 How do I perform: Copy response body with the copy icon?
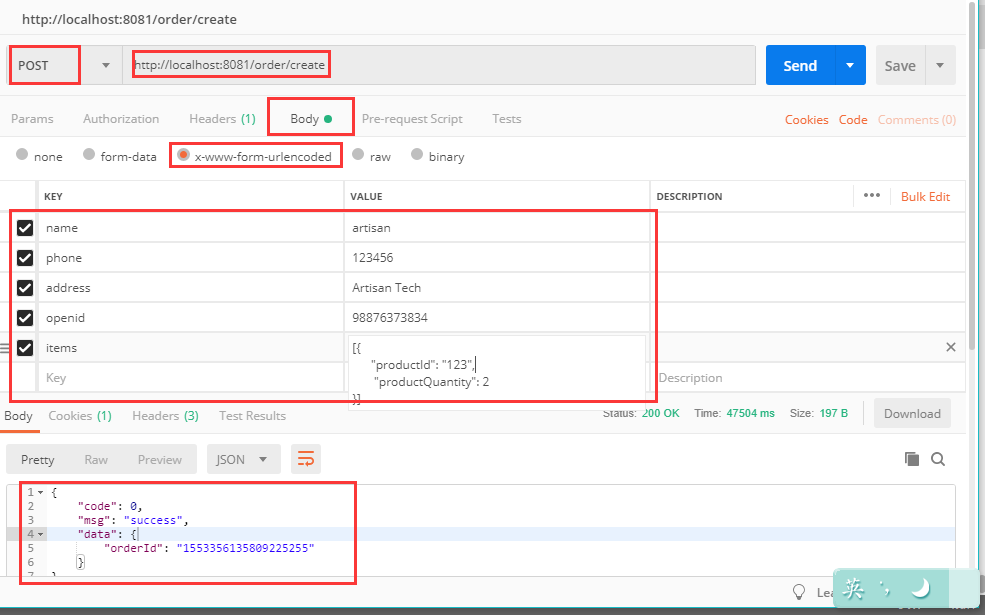pyautogui.click(x=912, y=459)
